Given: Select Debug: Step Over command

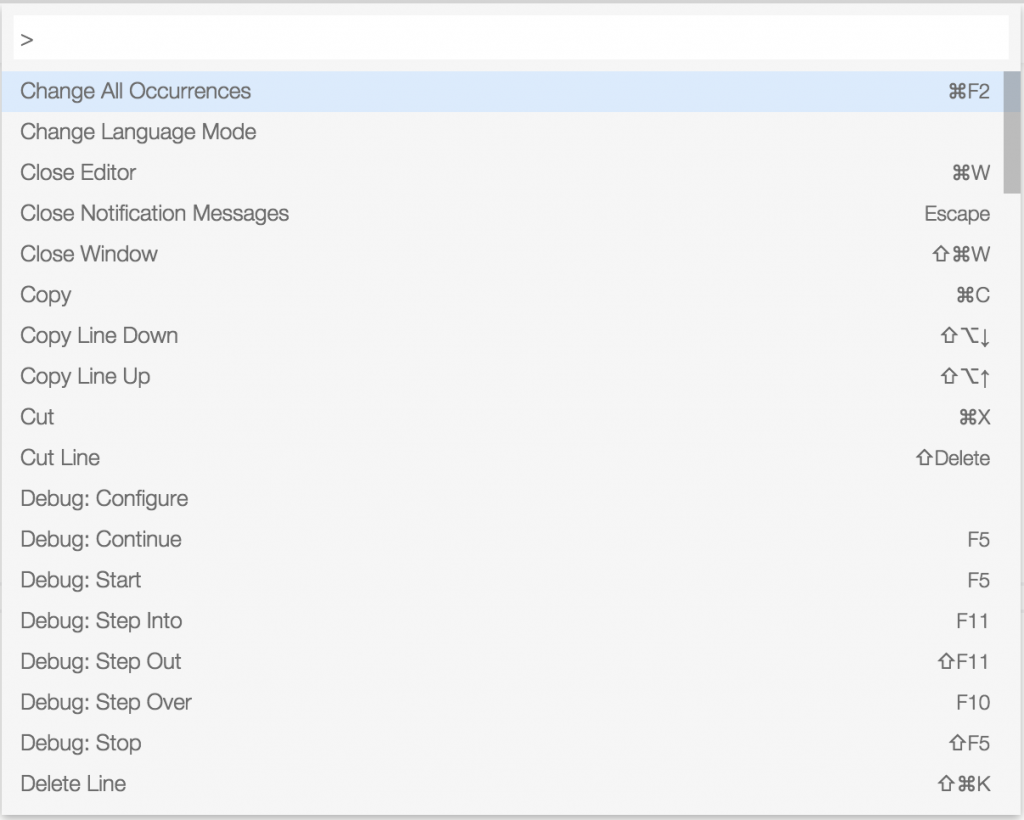Looking at the screenshot, I should [x=106, y=703].
